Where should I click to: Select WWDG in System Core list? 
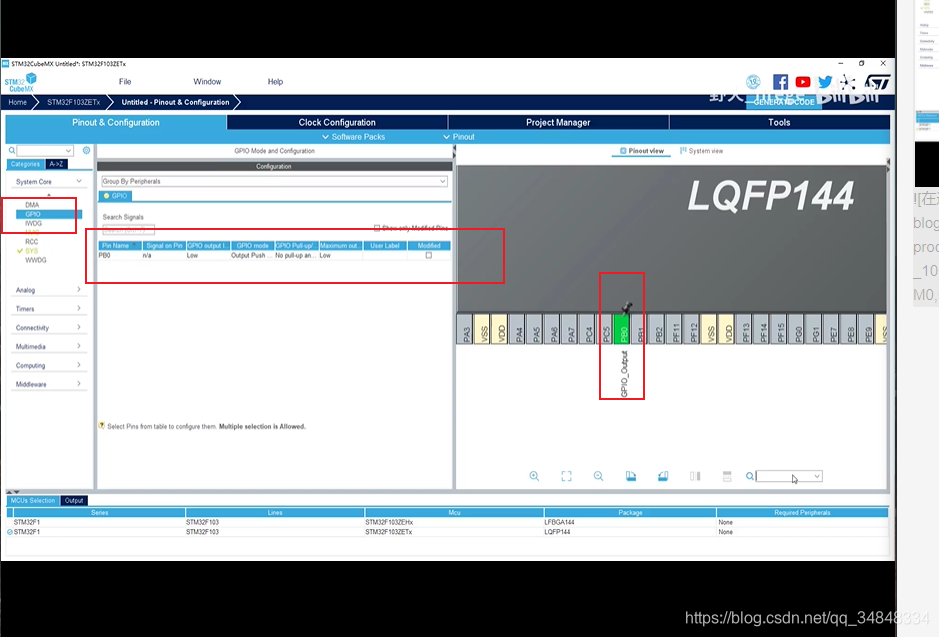pyautogui.click(x=36, y=260)
